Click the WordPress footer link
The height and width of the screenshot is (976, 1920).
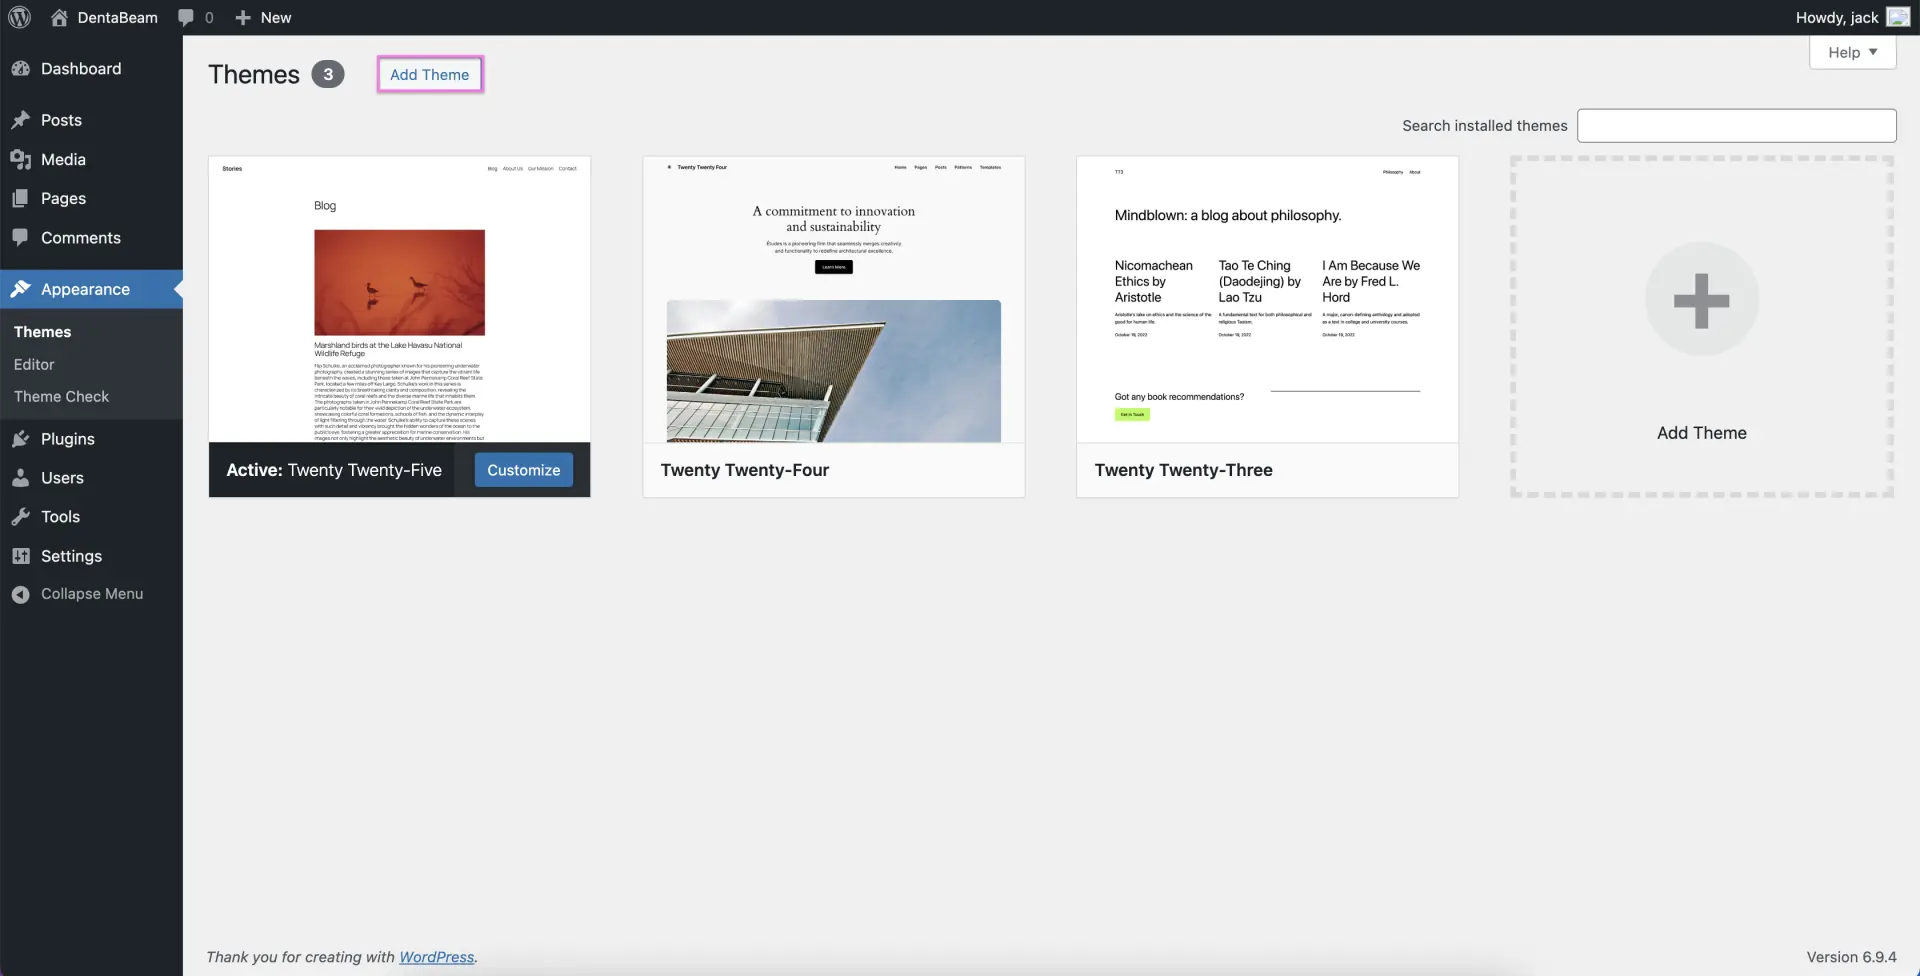[437, 957]
